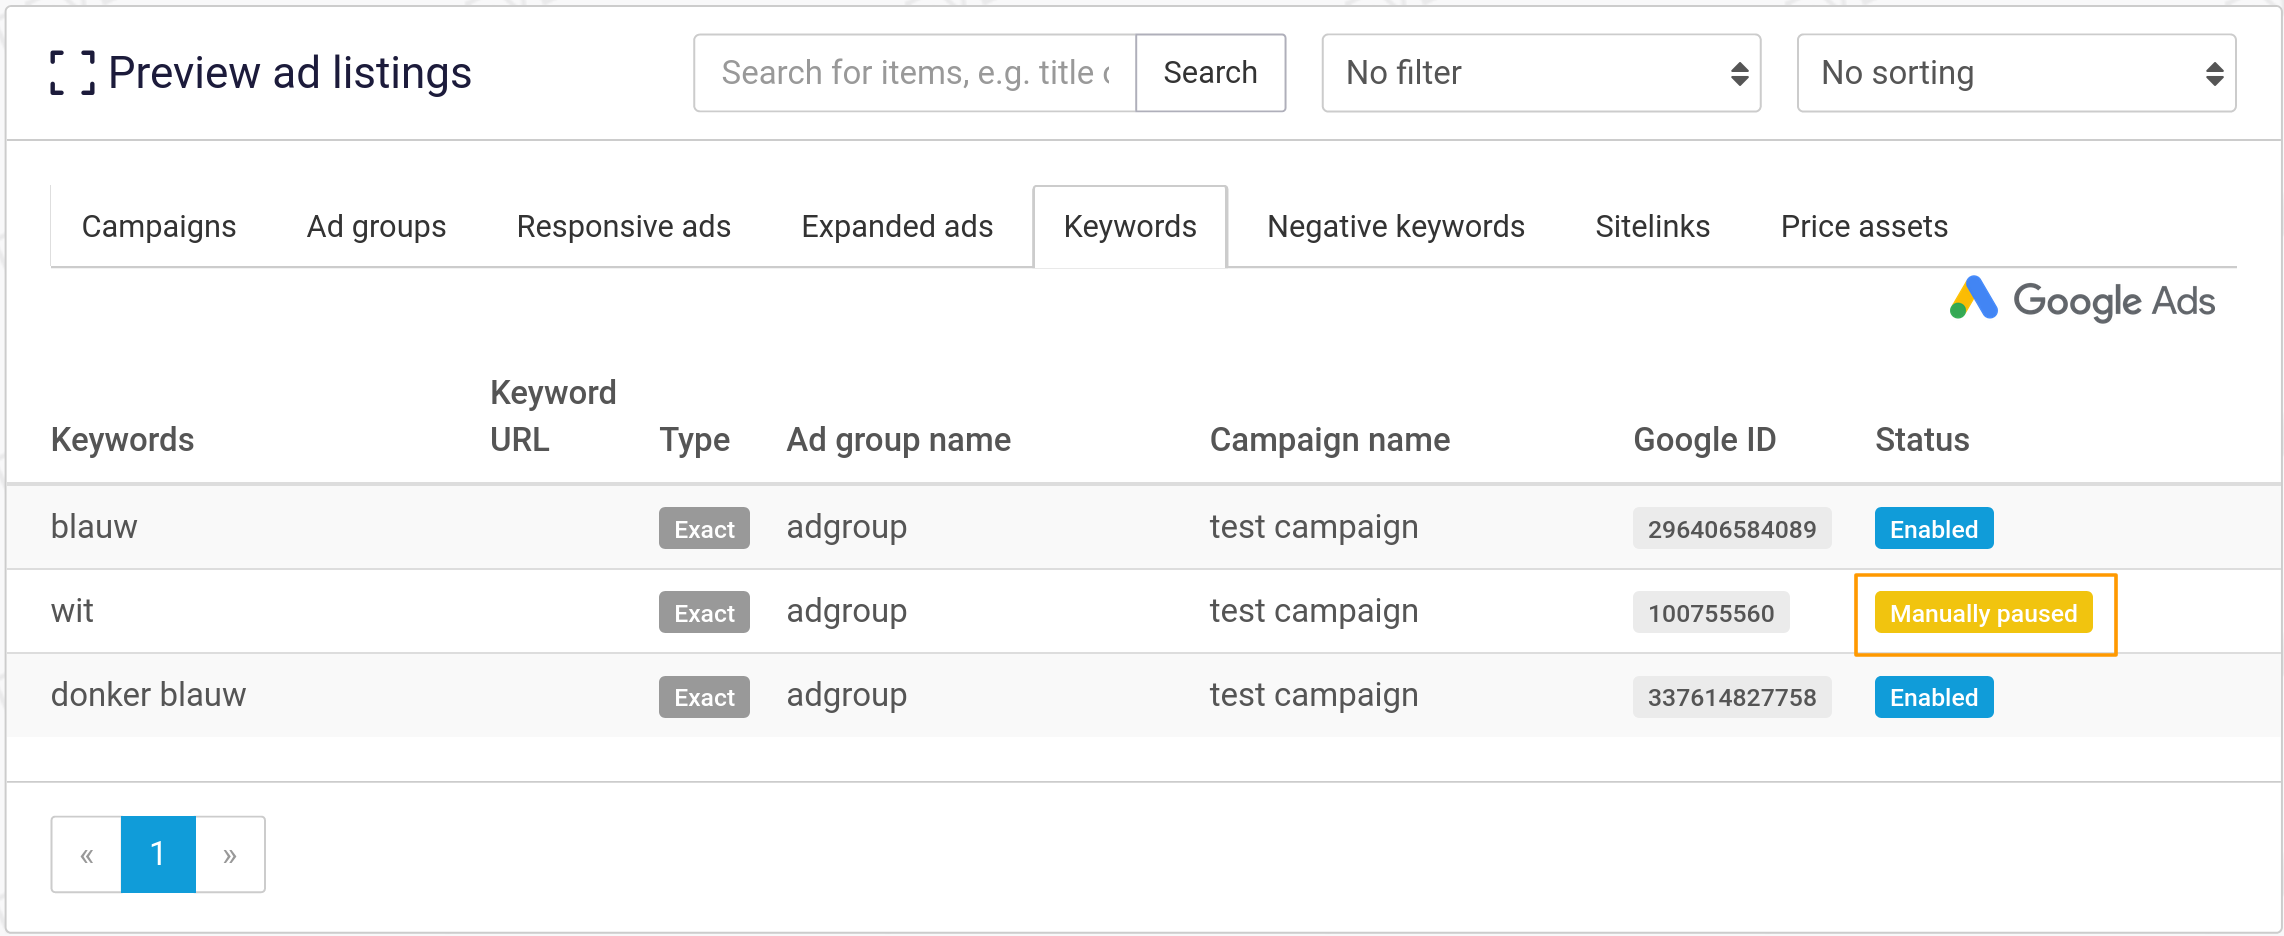Click Google ID 296406584089
This screenshot has height=936, width=2284.
pos(1731,529)
